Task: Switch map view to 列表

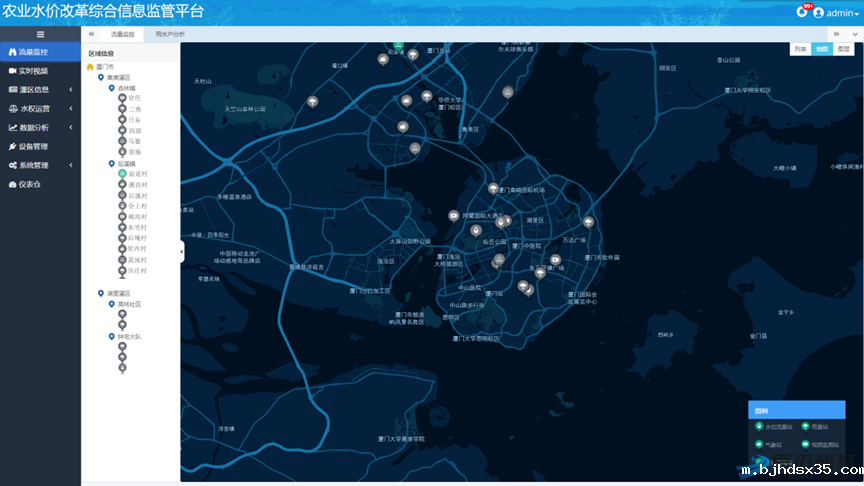Action: [x=800, y=48]
